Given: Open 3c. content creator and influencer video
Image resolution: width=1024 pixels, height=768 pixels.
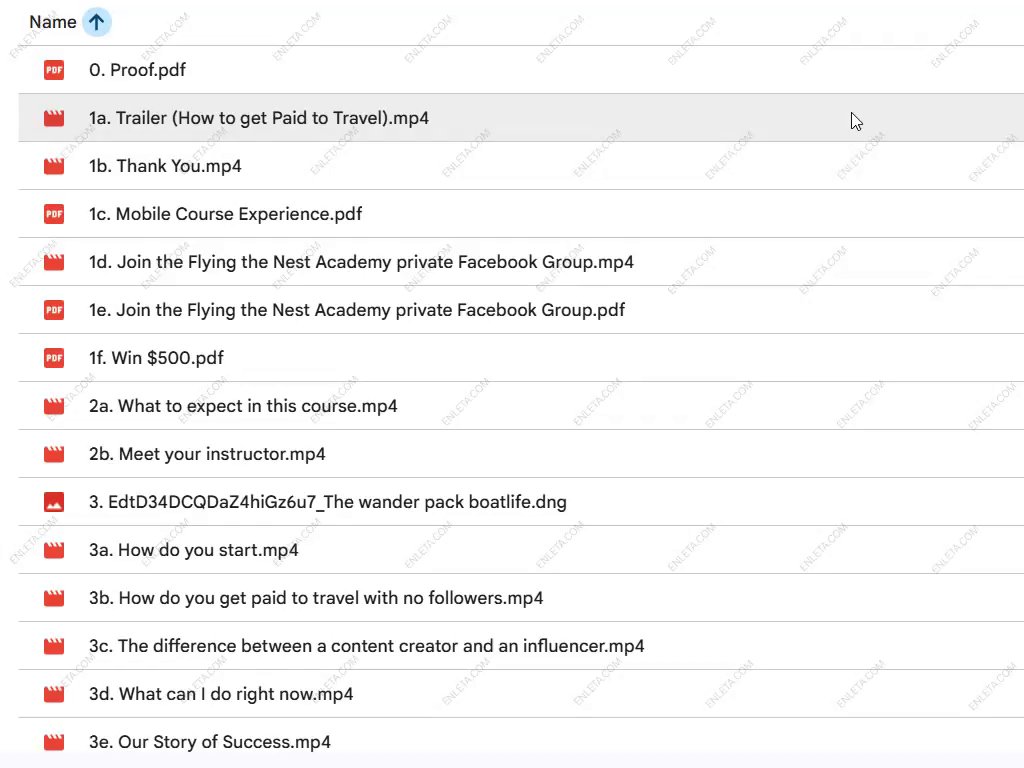Looking at the screenshot, I should (x=366, y=646).
